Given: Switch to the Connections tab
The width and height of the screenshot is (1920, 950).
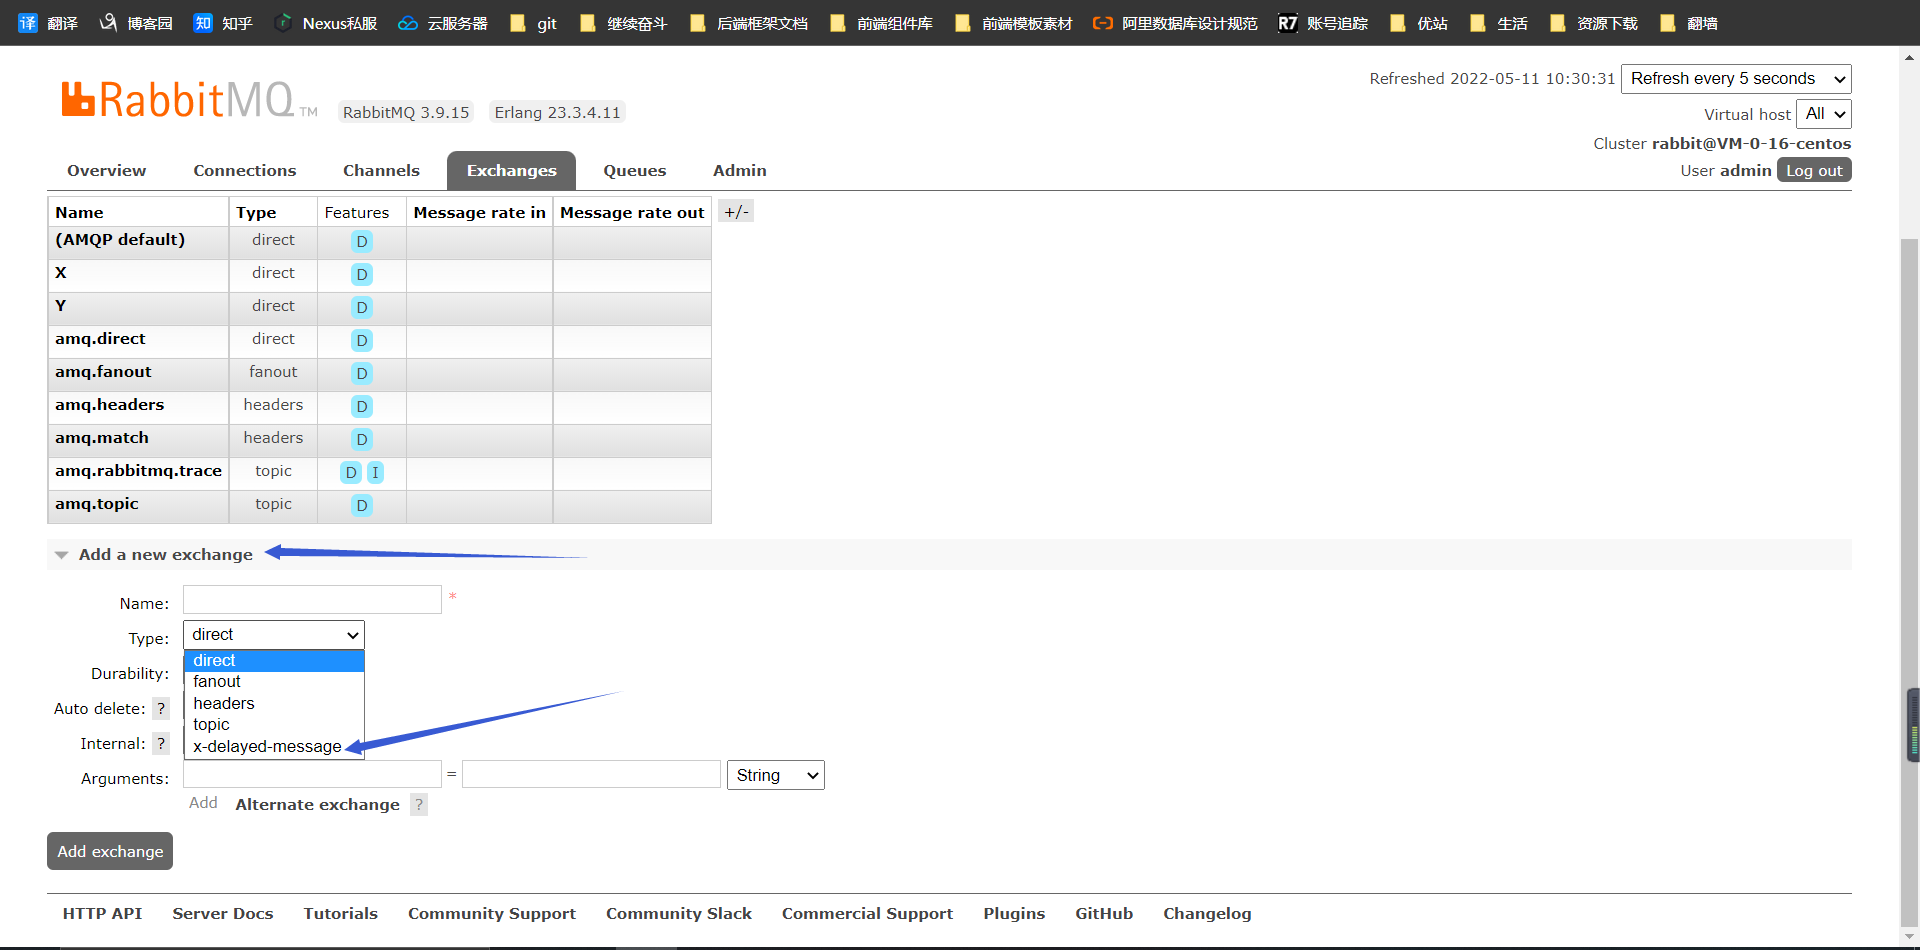Looking at the screenshot, I should pos(245,171).
